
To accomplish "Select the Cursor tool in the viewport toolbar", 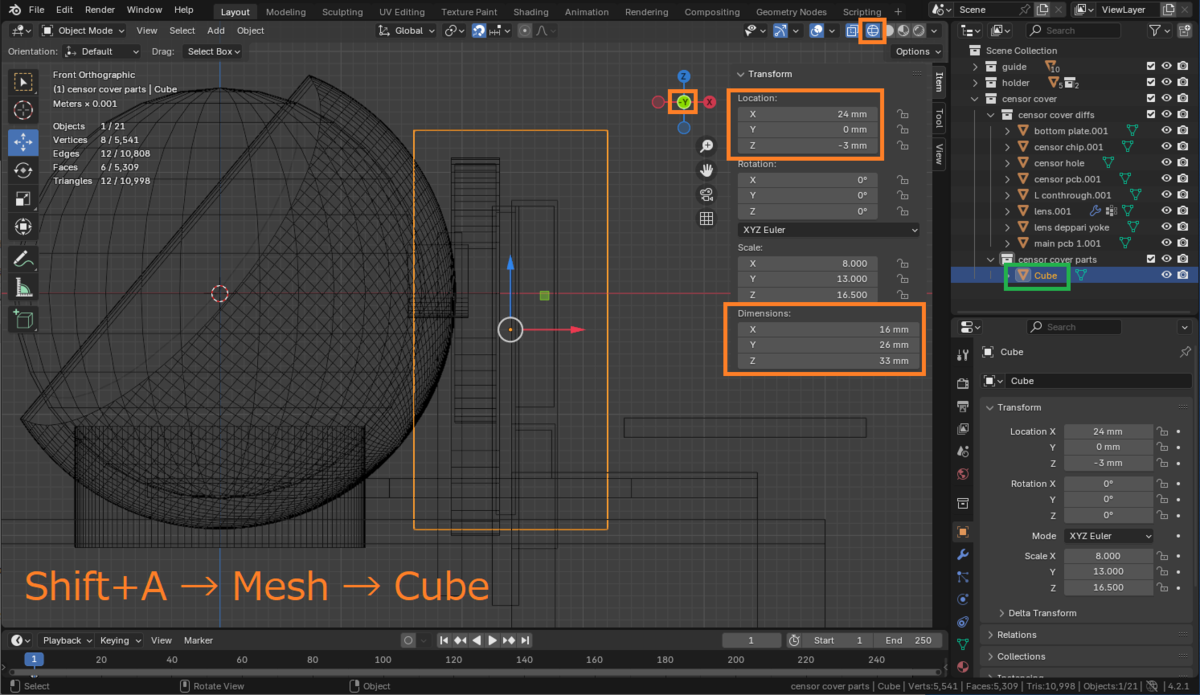I will click(x=23, y=110).
